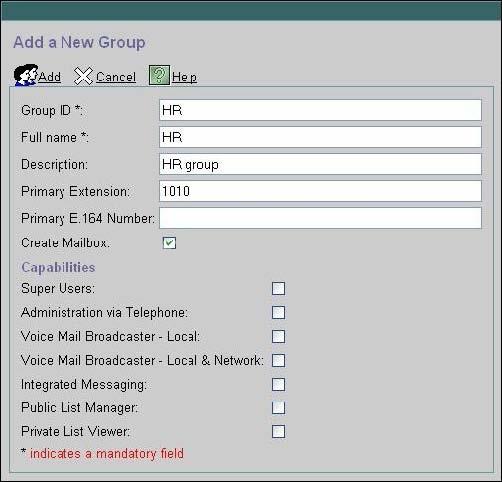This screenshot has height=482, width=502.
Task: Toggle the Integrated Messaging checkbox
Action: coord(278,385)
